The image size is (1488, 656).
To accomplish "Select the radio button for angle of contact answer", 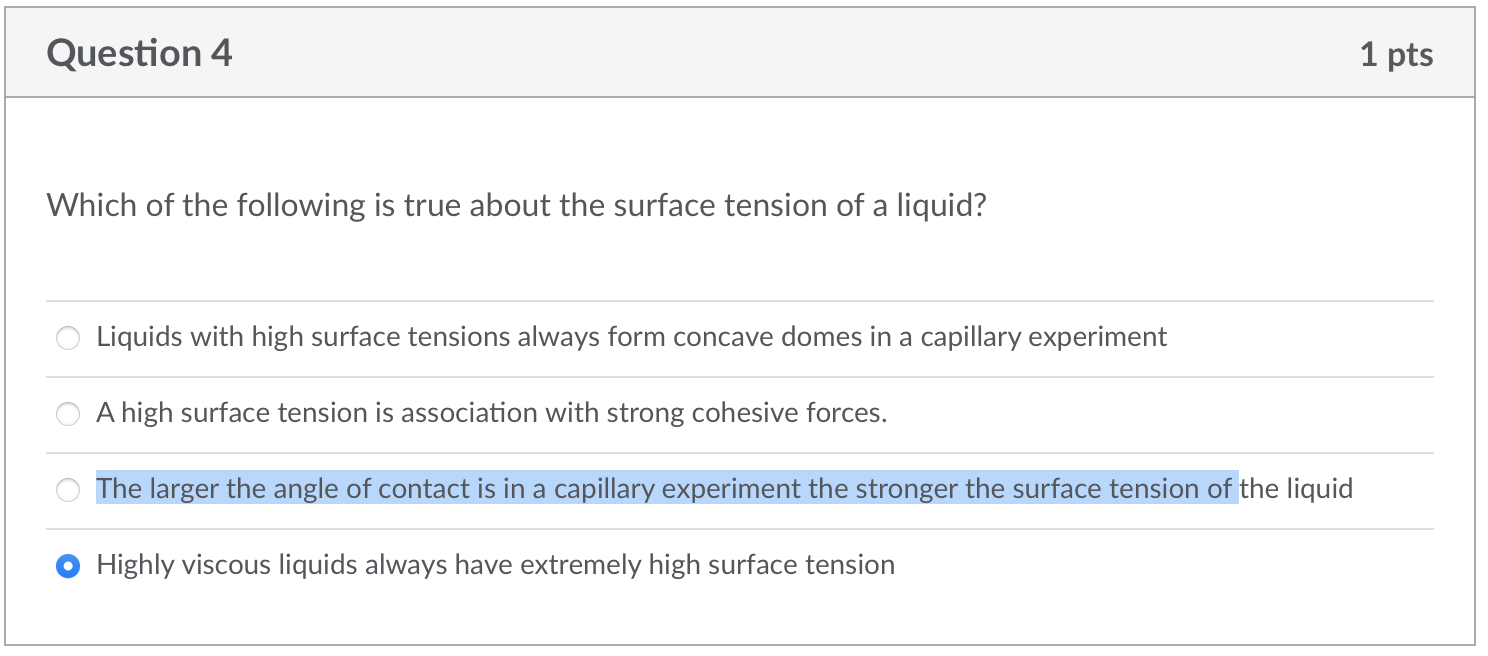I will pyautogui.click(x=67, y=490).
